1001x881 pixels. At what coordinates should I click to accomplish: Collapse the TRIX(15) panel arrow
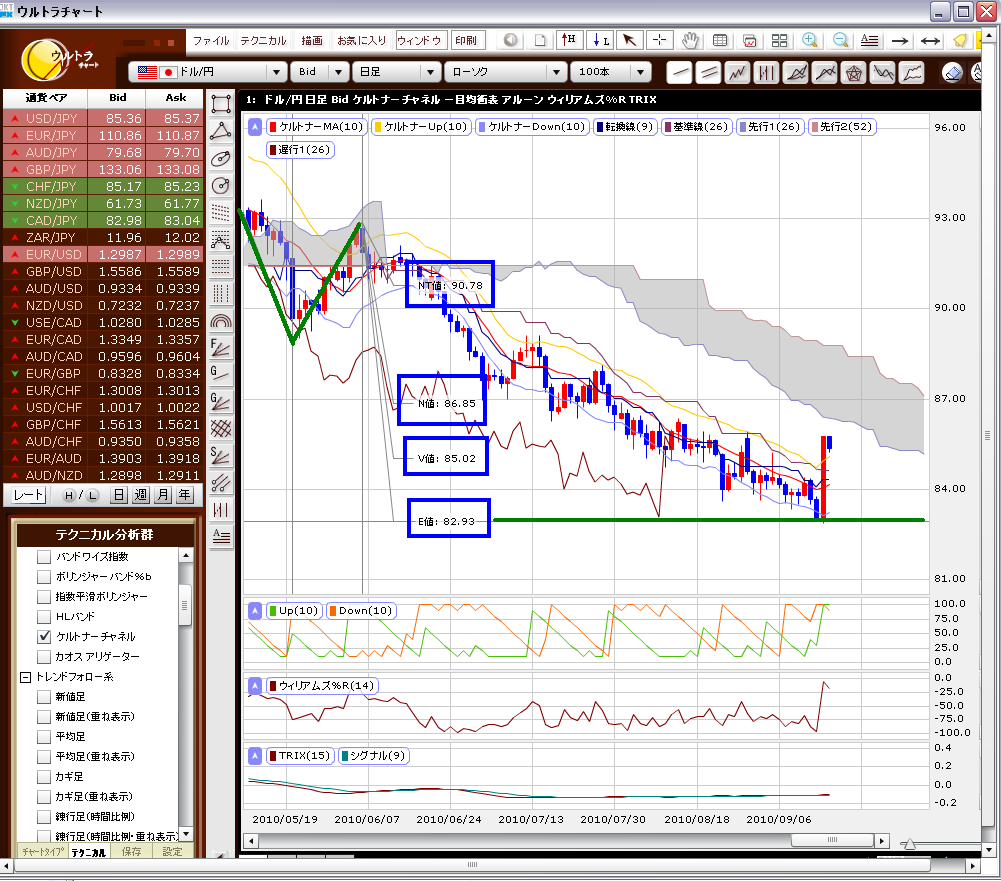(x=255, y=756)
